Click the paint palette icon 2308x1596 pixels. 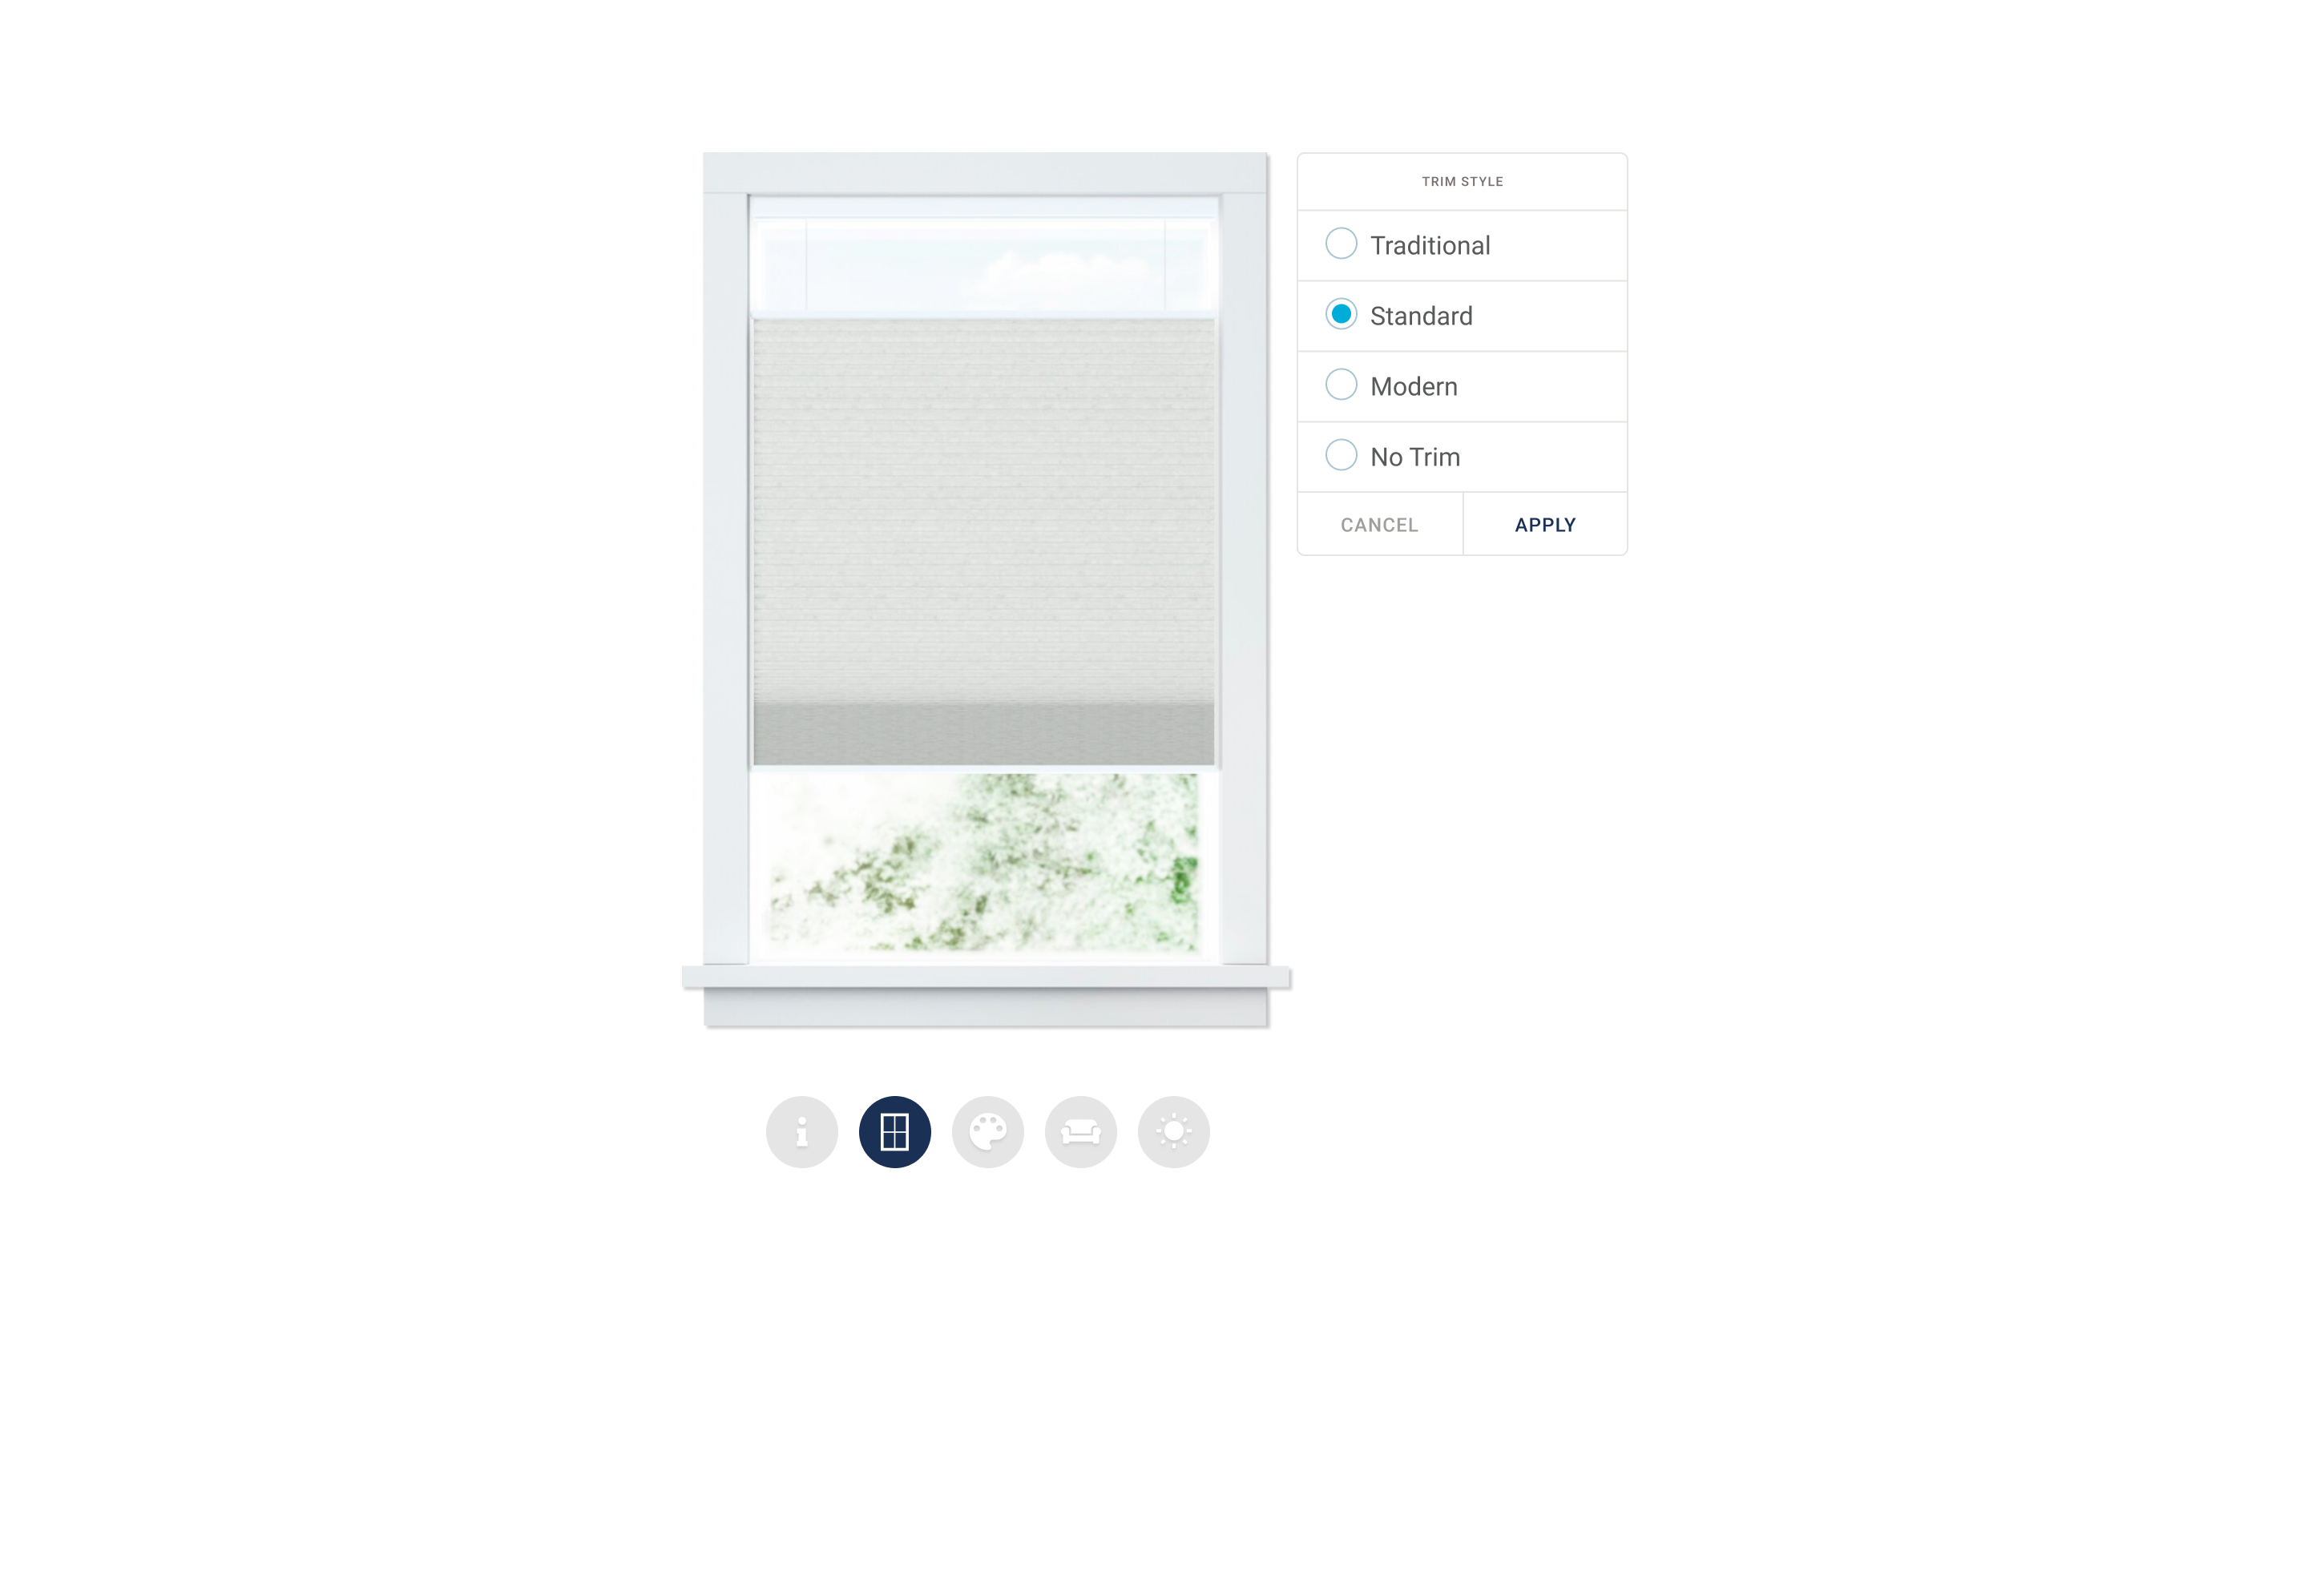pyautogui.click(x=987, y=1131)
